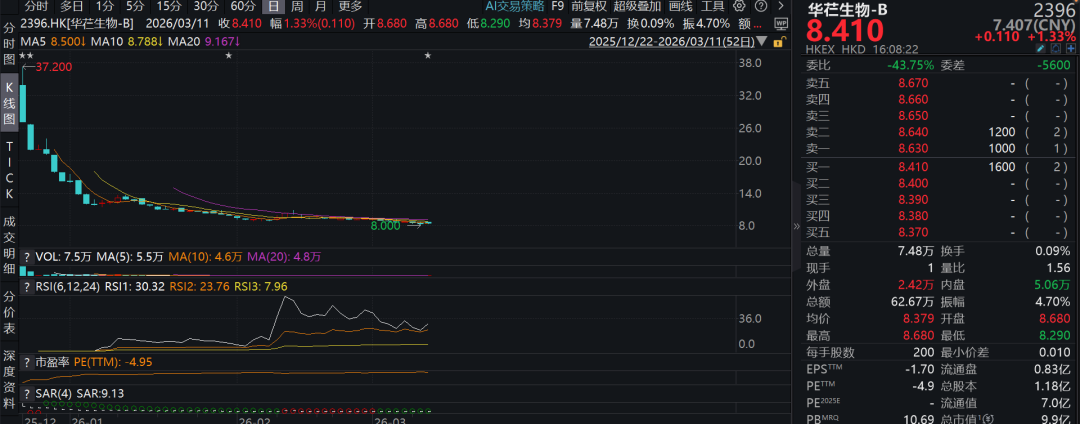
Task: Click the SAR(4) indicator help icon
Action: (x=26, y=391)
